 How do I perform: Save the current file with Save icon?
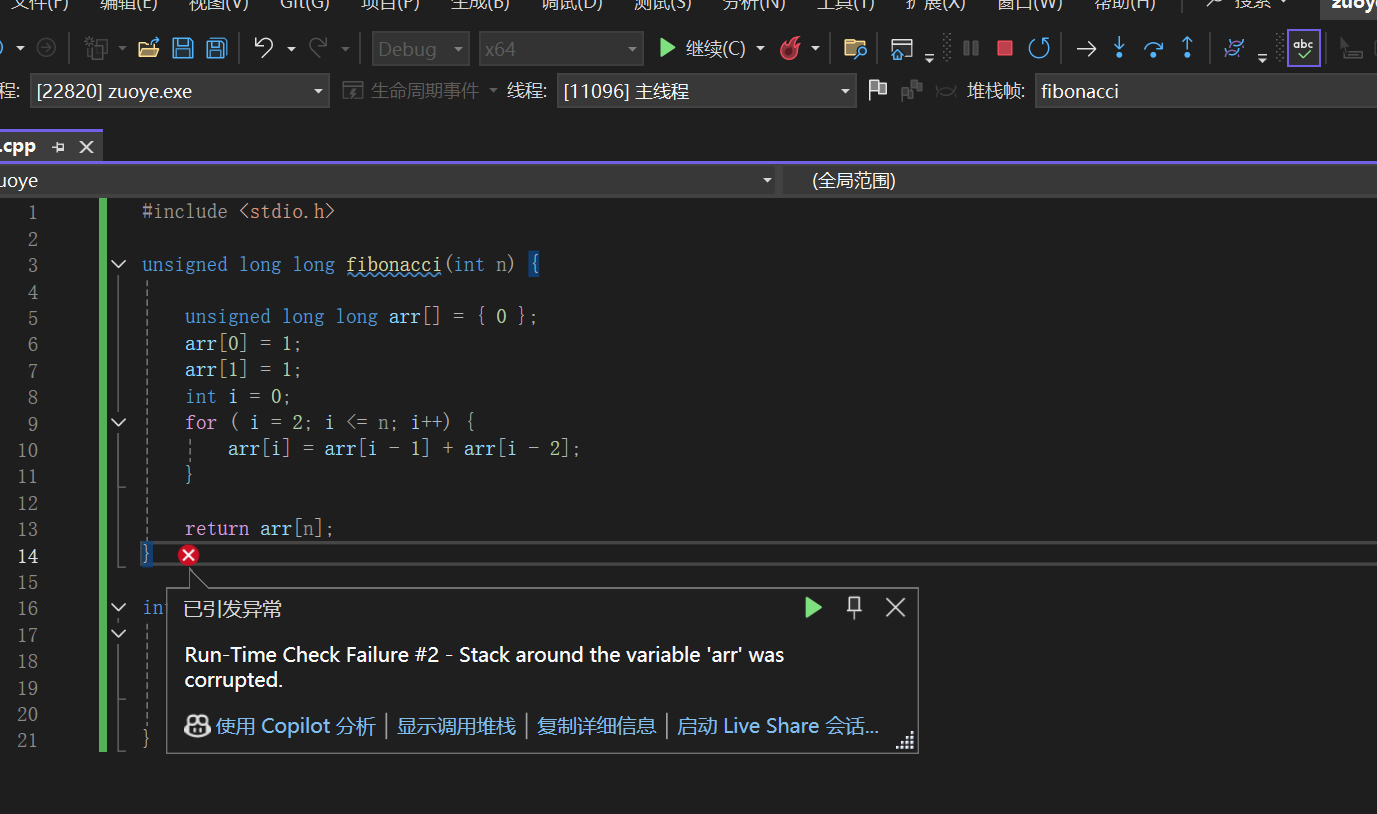[x=183, y=48]
